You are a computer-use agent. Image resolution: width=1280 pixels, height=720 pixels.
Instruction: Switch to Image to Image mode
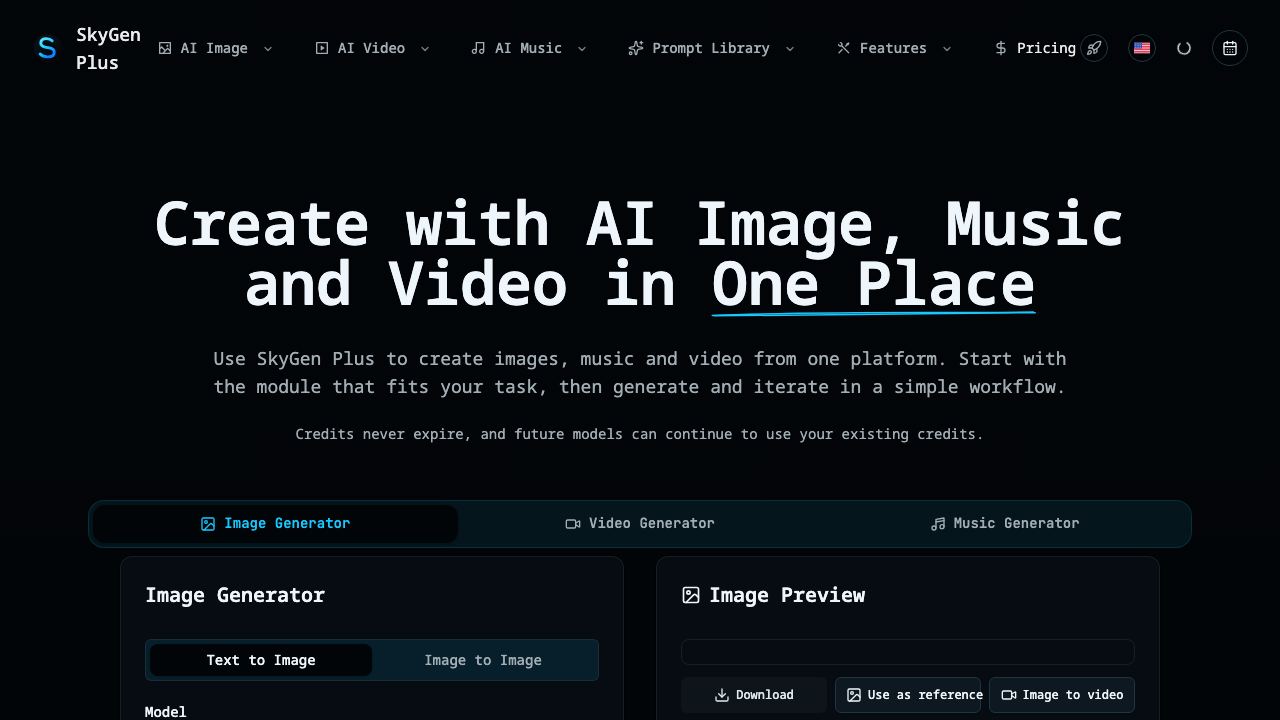pos(483,660)
